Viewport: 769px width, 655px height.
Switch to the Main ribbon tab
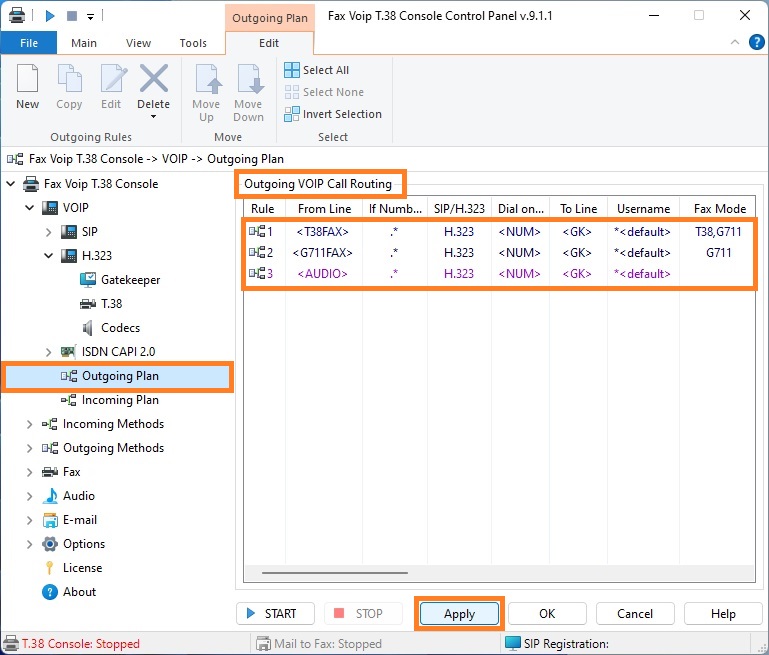(84, 43)
